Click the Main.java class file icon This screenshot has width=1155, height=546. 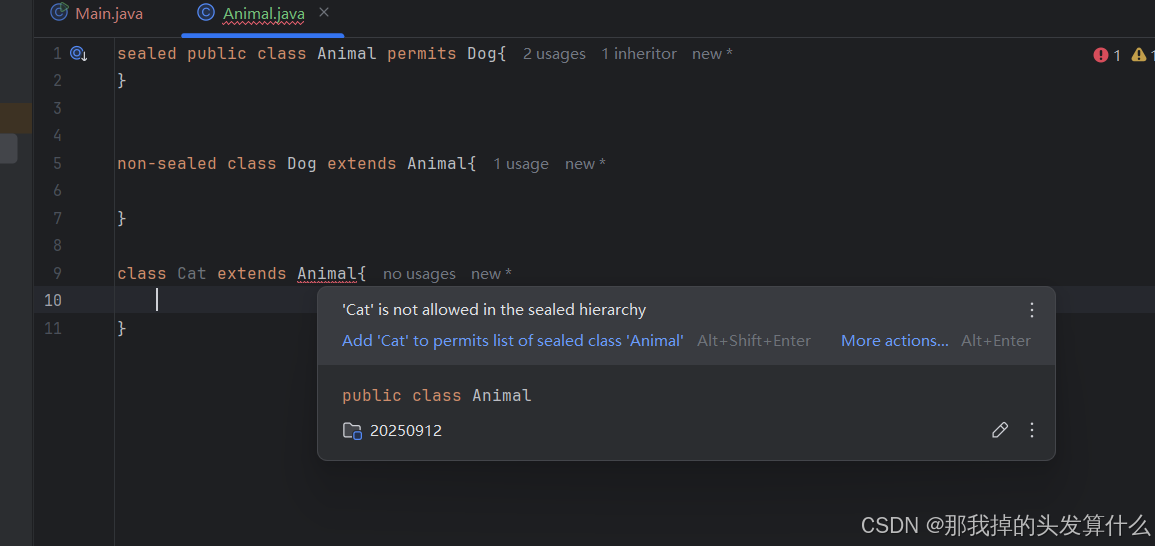59,13
